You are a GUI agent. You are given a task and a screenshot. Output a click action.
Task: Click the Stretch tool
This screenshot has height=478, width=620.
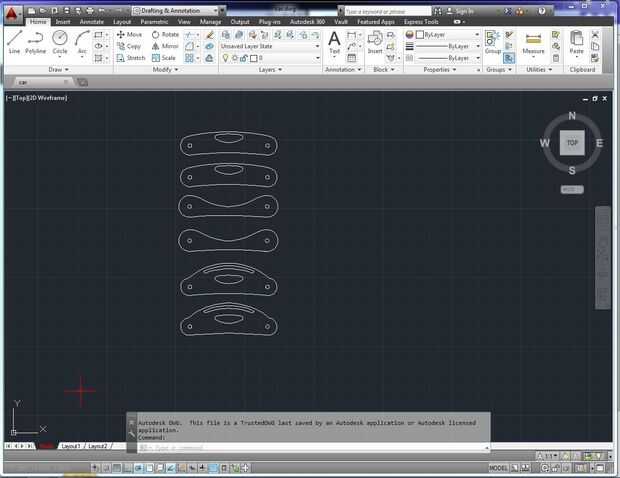click(x=131, y=58)
